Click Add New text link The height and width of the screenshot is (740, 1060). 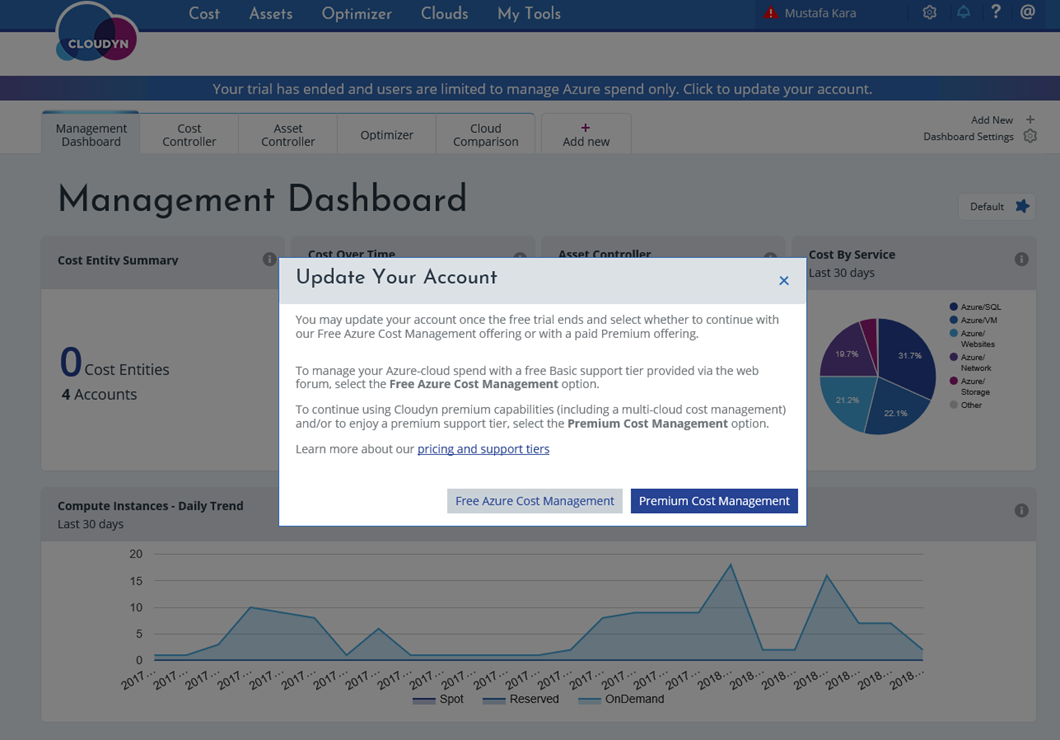click(992, 120)
